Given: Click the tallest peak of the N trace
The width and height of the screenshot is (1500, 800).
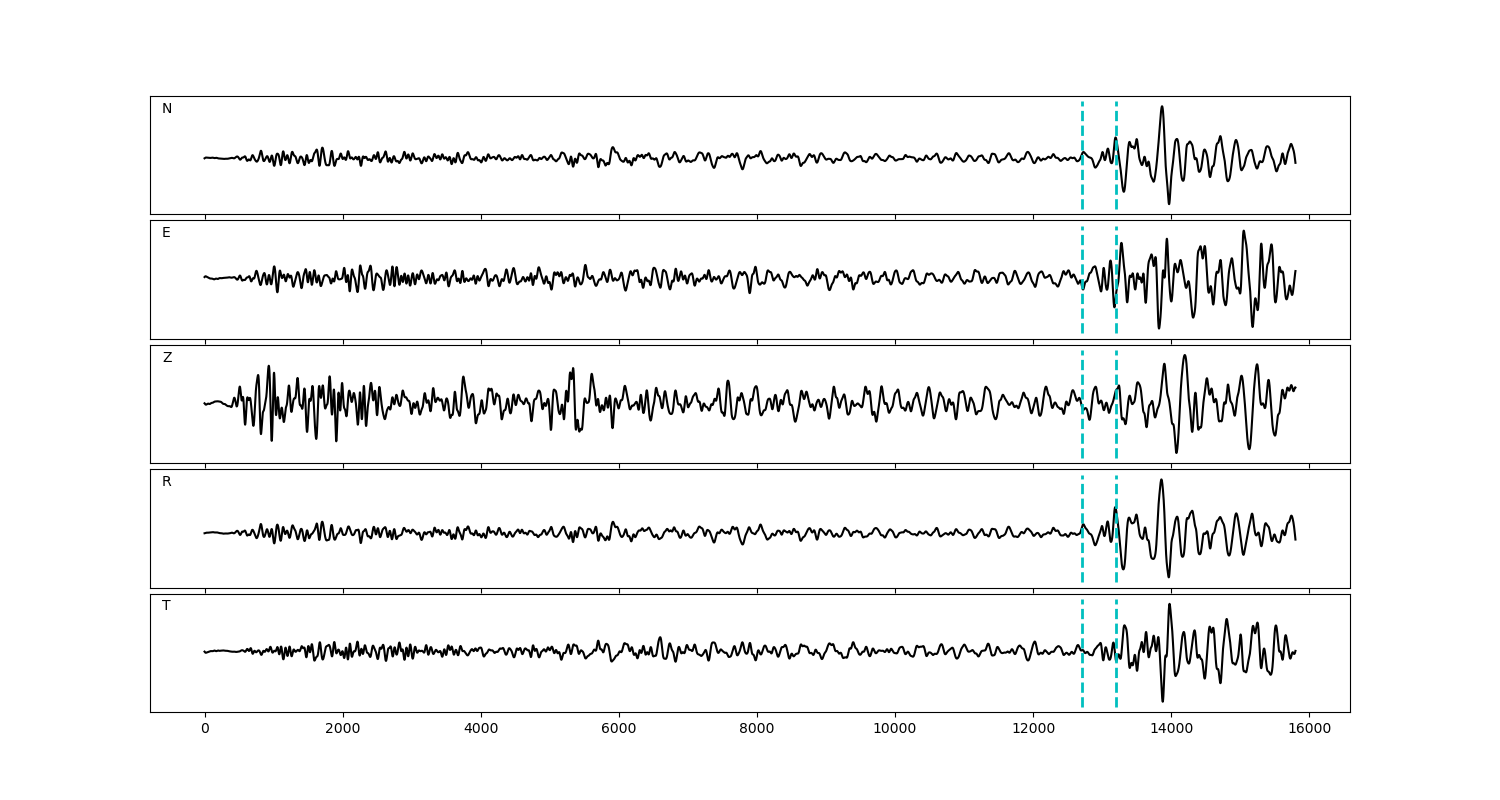Looking at the screenshot, I should (1161, 107).
